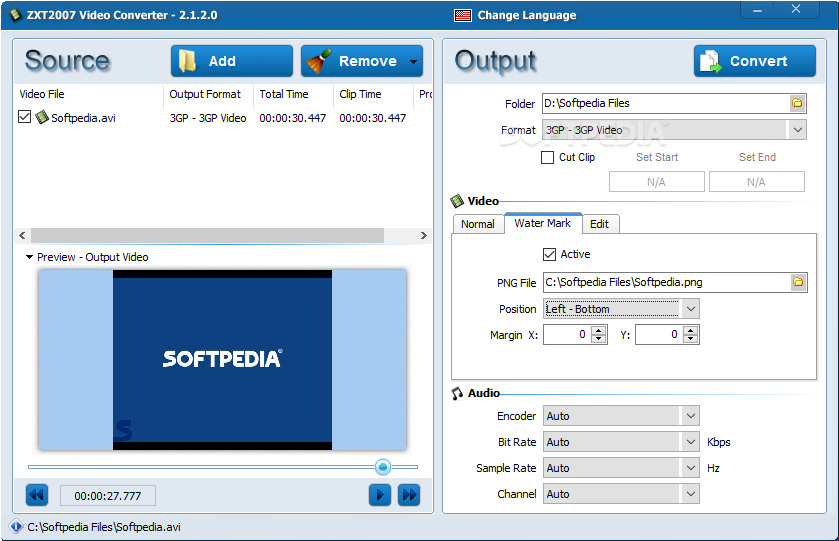Uncheck the Active watermark checkbox
The height and width of the screenshot is (541, 839).
click(x=550, y=254)
